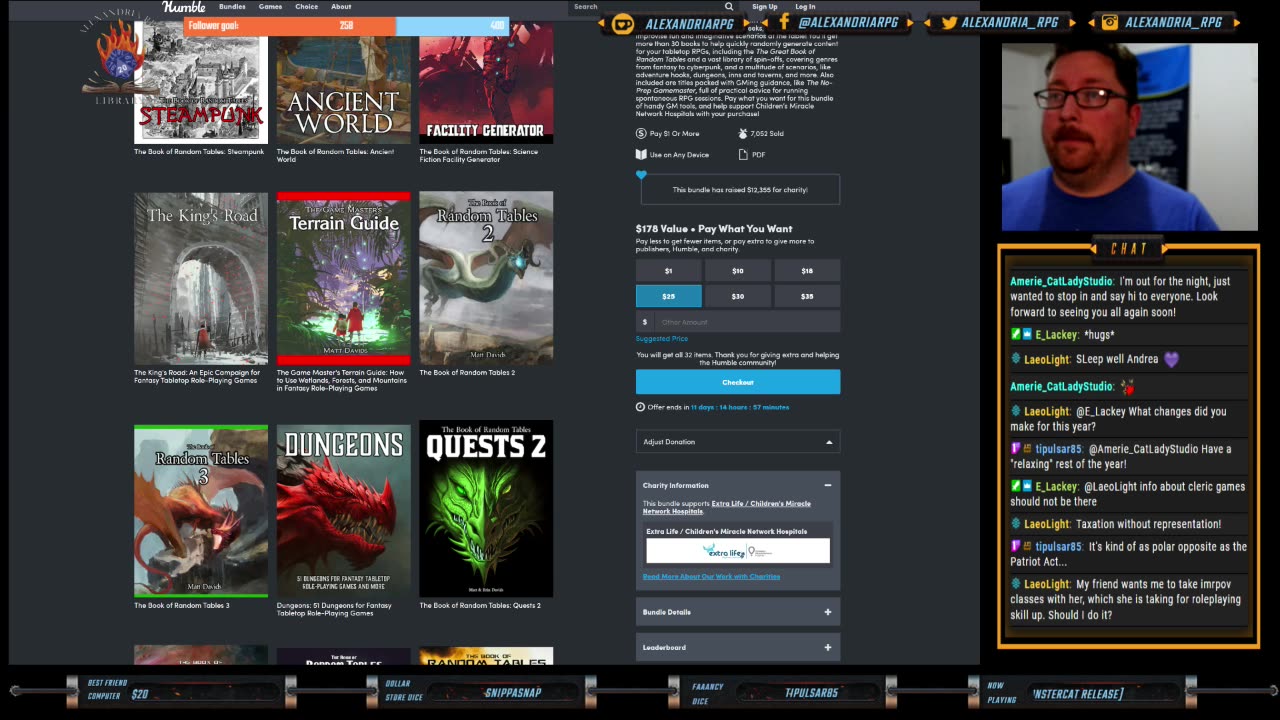Click the Humble logo in header
The height and width of the screenshot is (720, 1280).
click(184, 6)
